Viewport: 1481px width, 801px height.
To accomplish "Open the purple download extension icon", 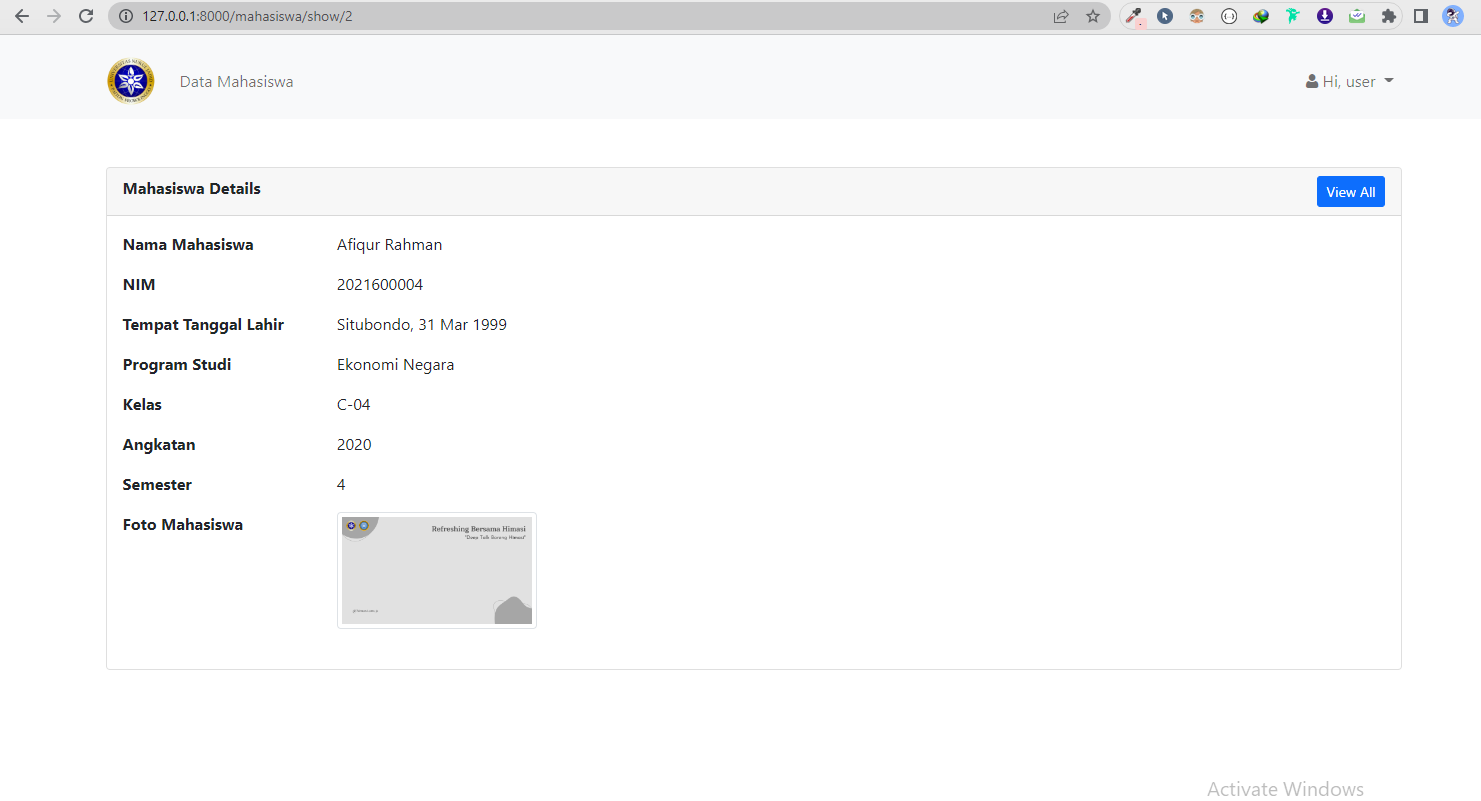I will pos(1325,16).
